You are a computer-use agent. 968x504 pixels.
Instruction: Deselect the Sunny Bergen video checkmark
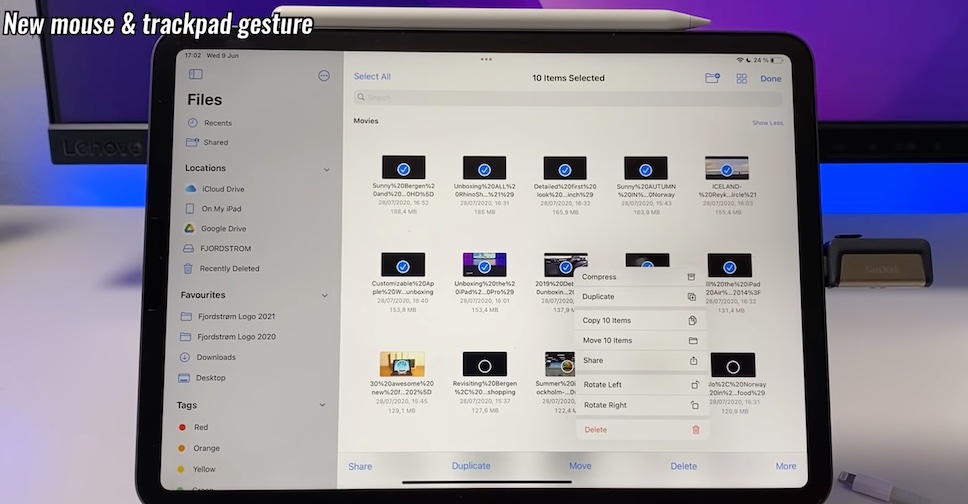tap(403, 168)
